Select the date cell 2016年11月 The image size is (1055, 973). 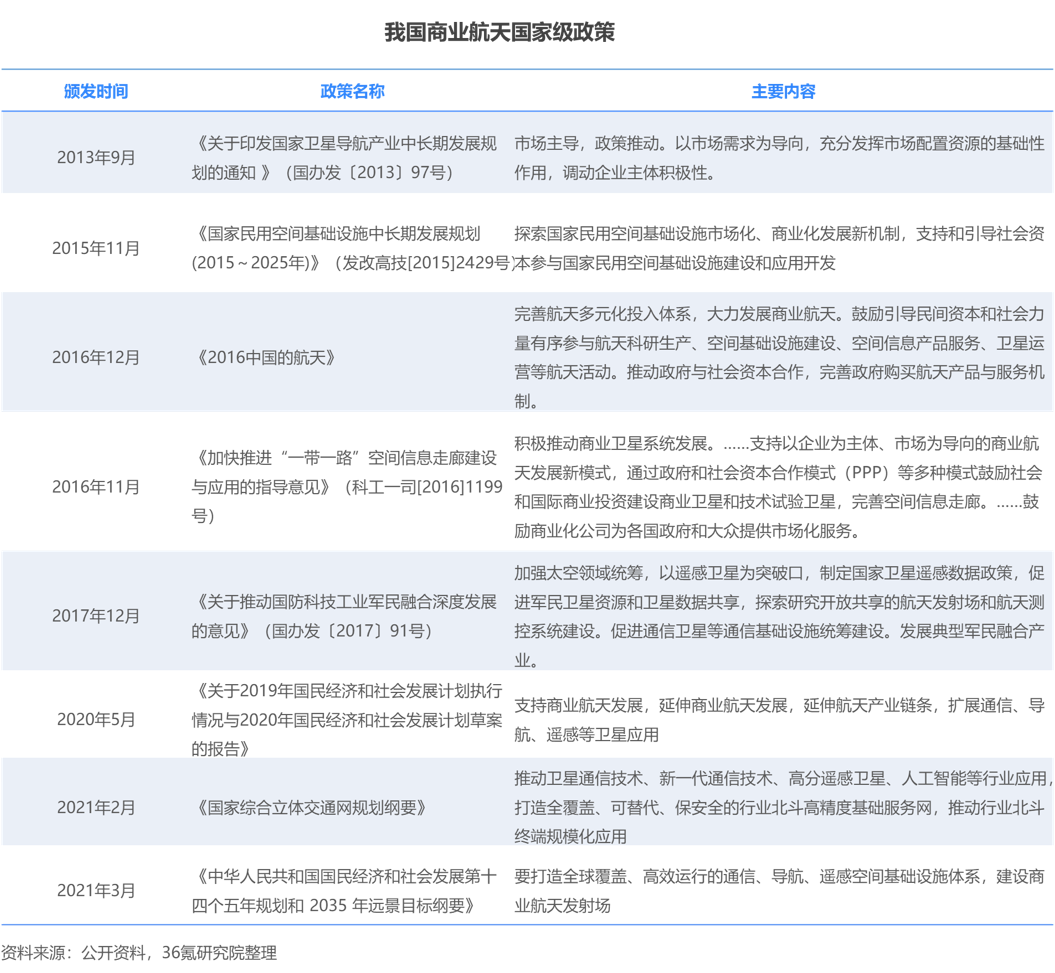point(96,486)
